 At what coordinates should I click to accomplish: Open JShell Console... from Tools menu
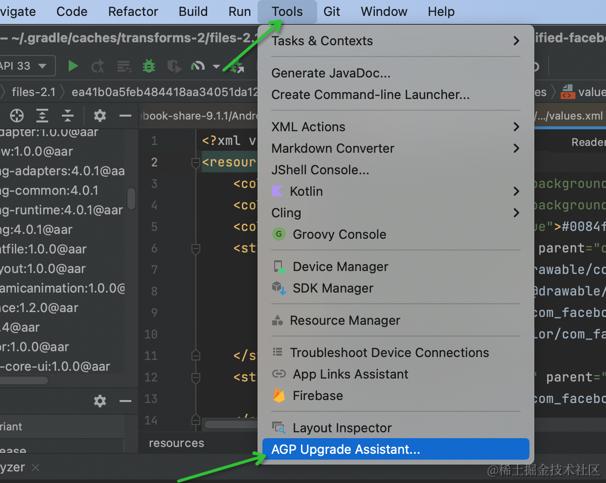pyautogui.click(x=395, y=170)
